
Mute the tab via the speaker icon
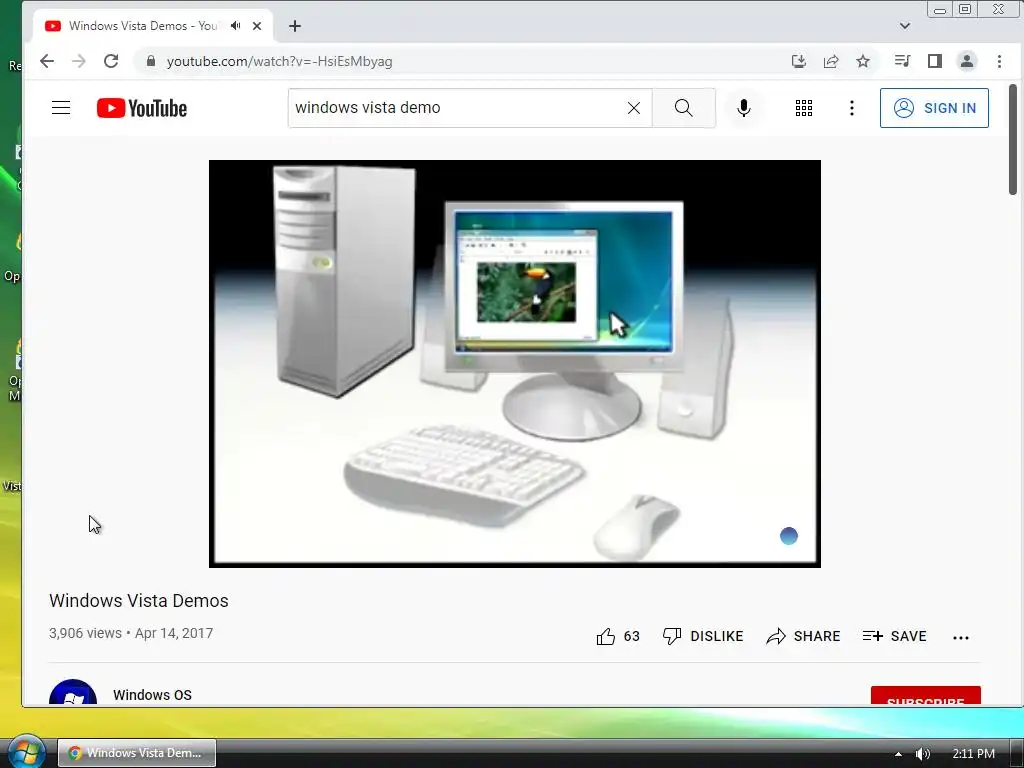(235, 25)
